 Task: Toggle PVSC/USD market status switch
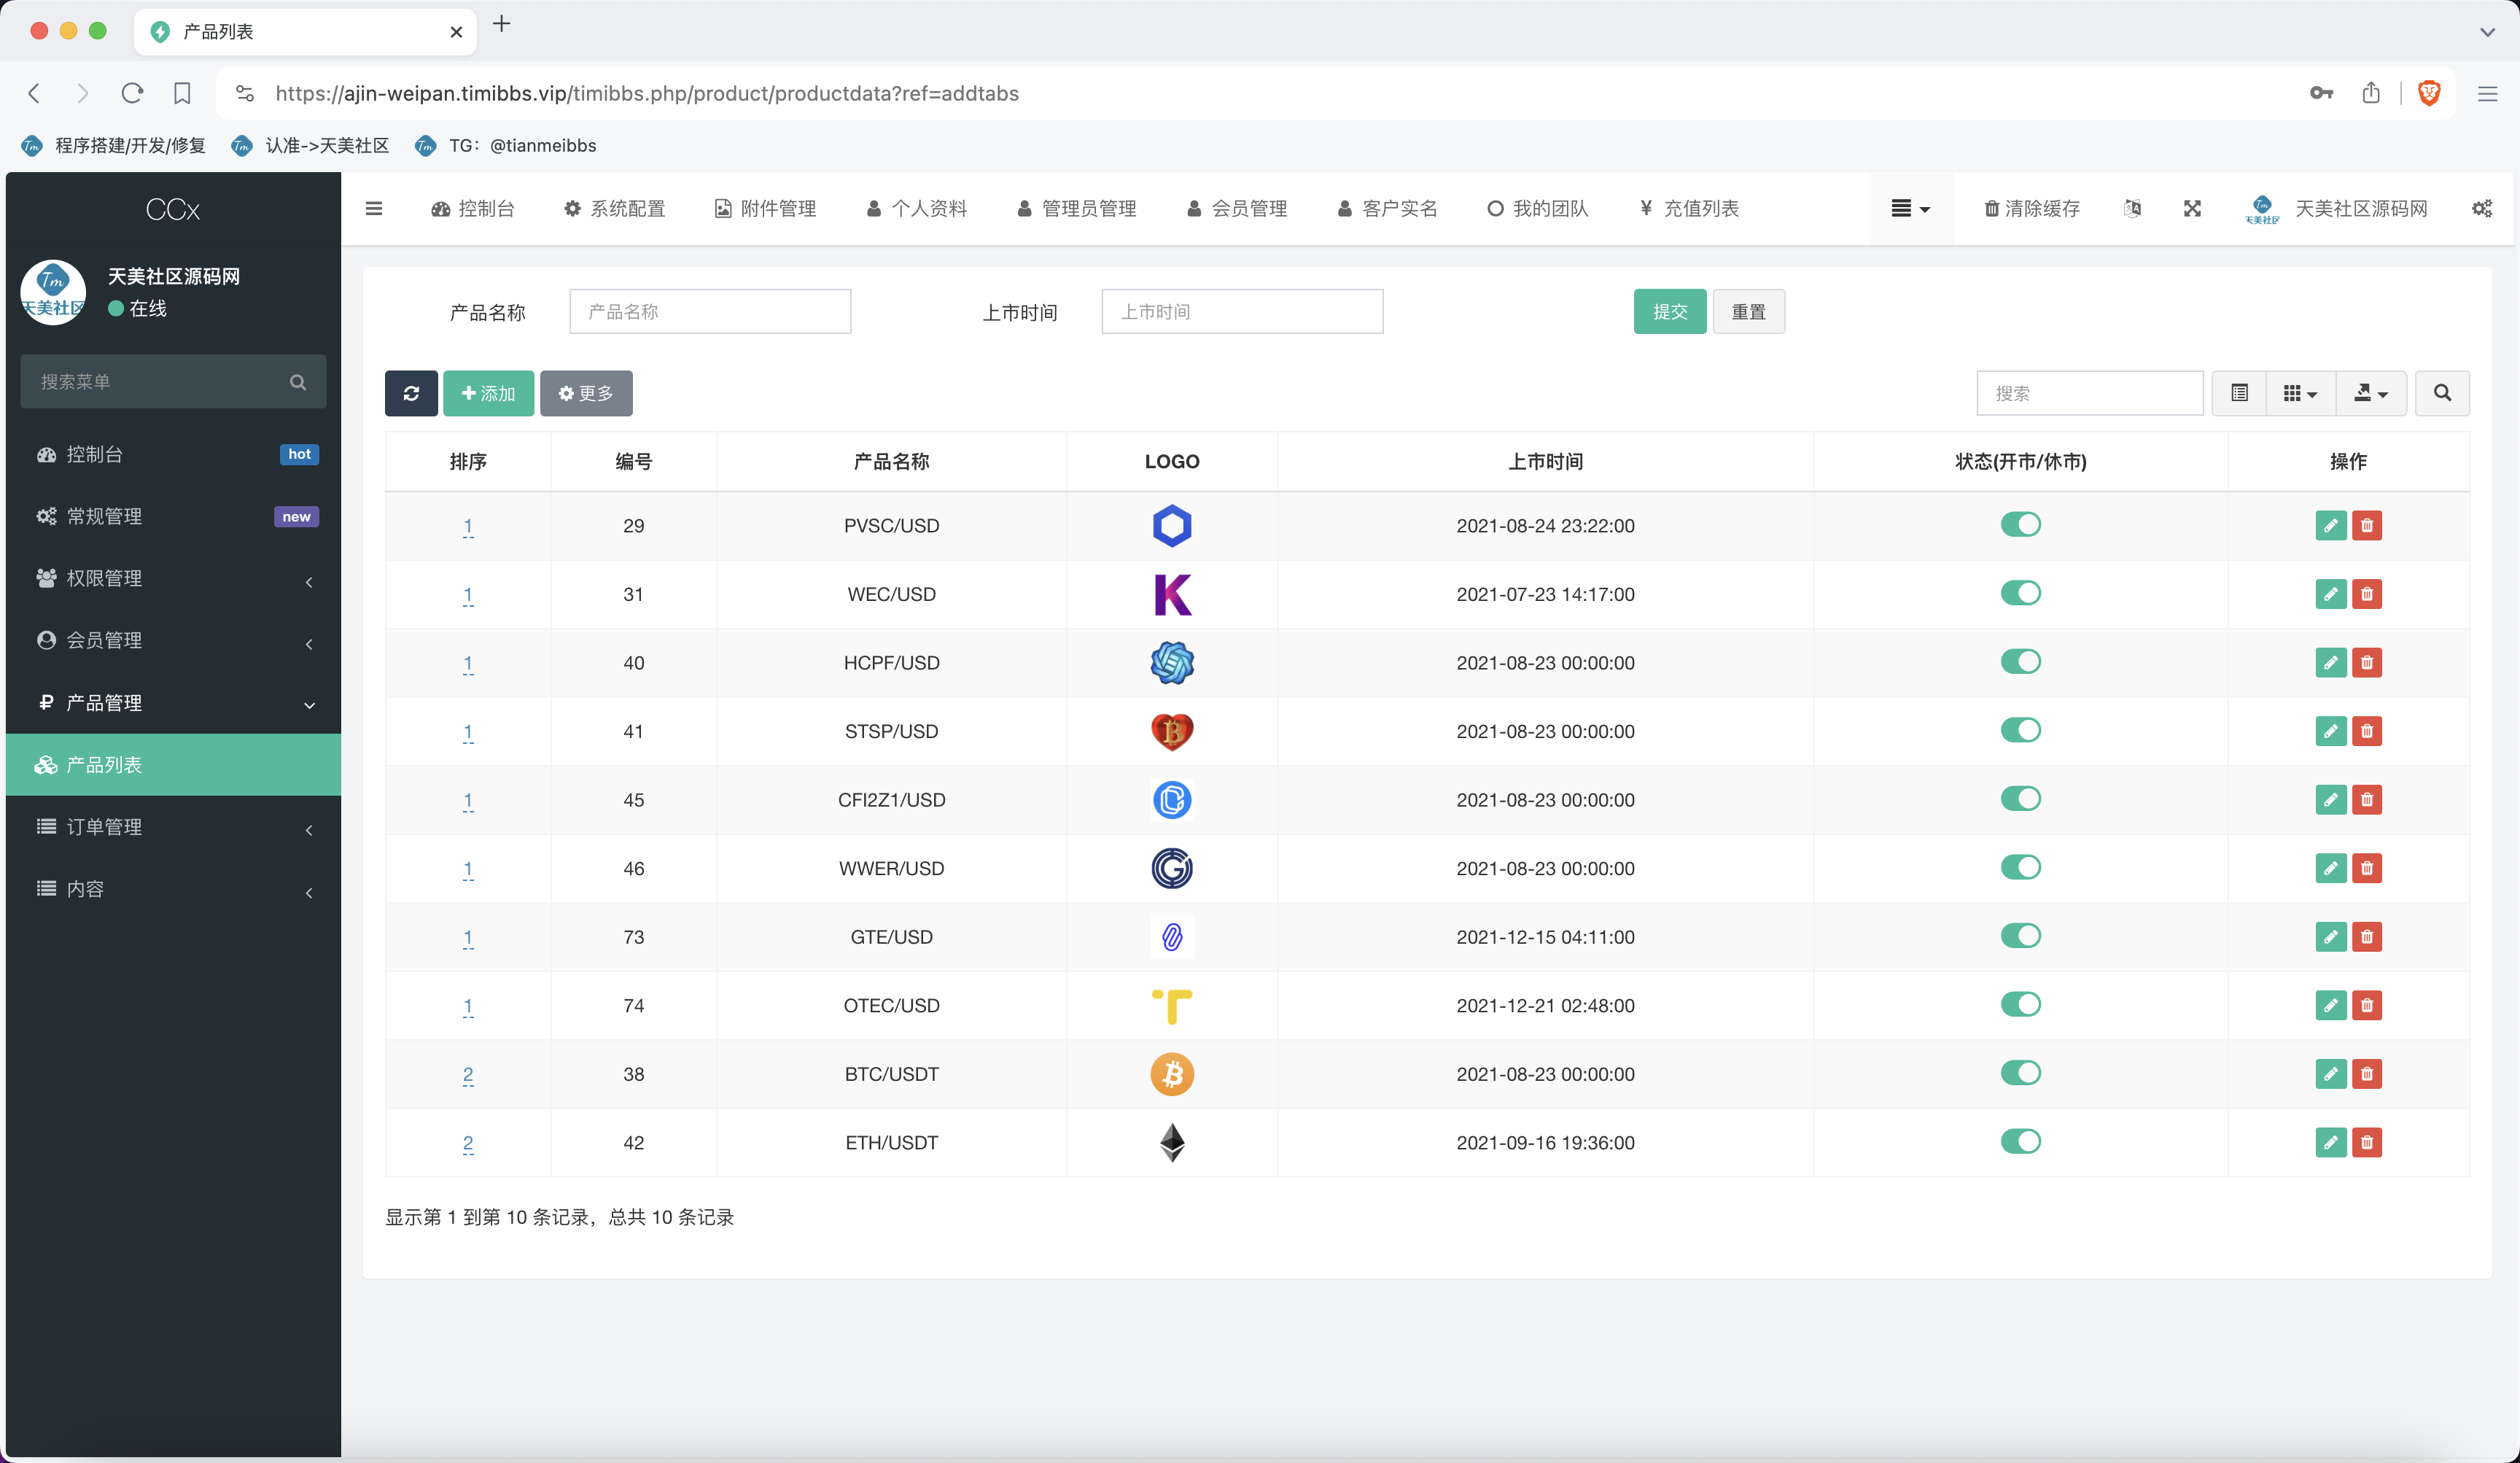pyautogui.click(x=2020, y=524)
